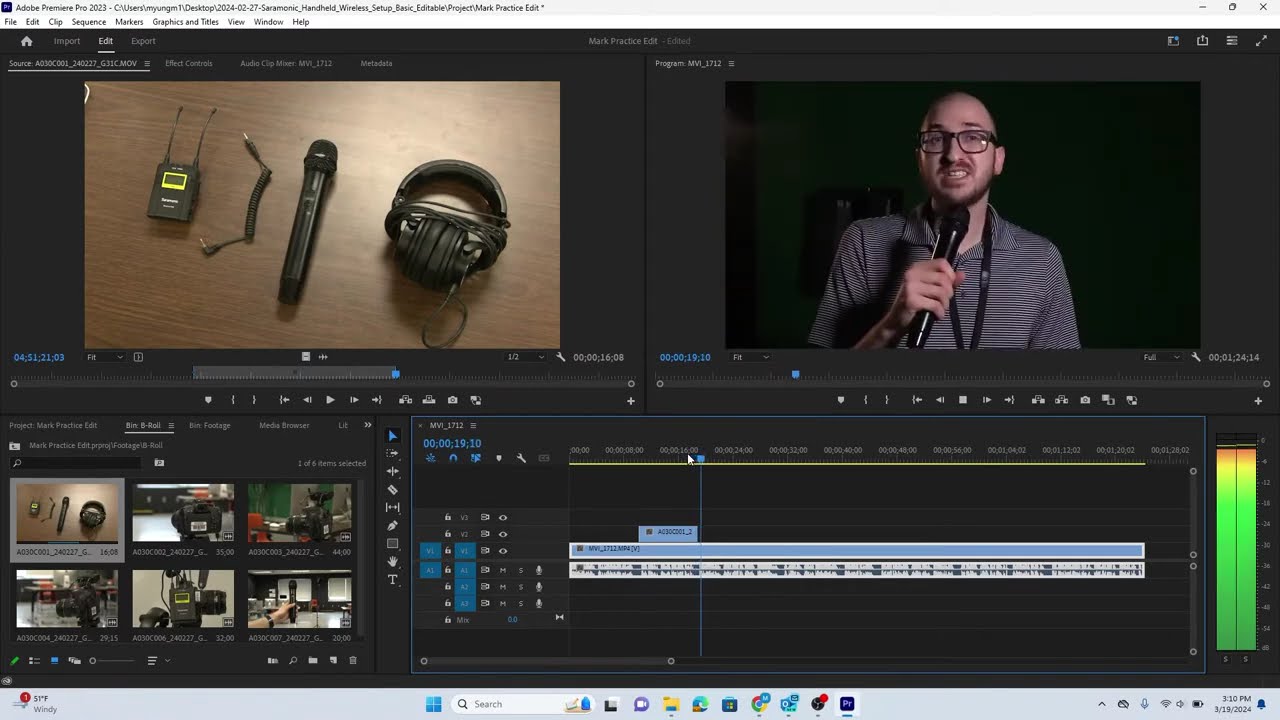Select the Ripple Edit tool
The height and width of the screenshot is (720, 1280).
pyautogui.click(x=392, y=472)
